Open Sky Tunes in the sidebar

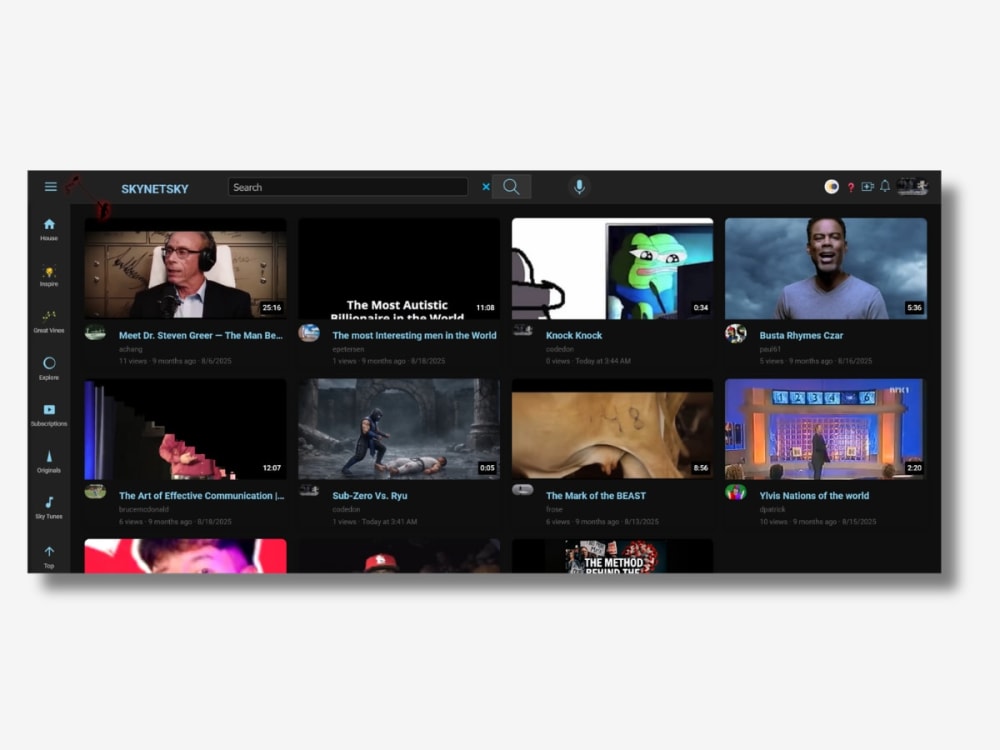(49, 508)
